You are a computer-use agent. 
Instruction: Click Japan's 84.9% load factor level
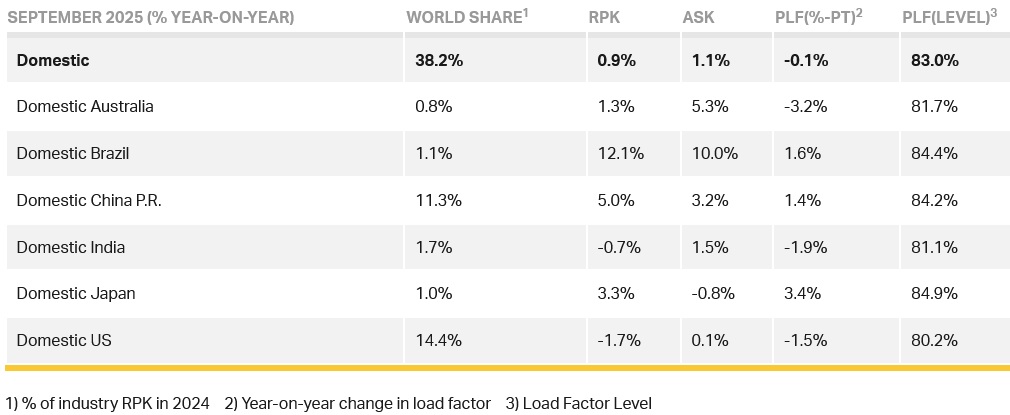[934, 293]
